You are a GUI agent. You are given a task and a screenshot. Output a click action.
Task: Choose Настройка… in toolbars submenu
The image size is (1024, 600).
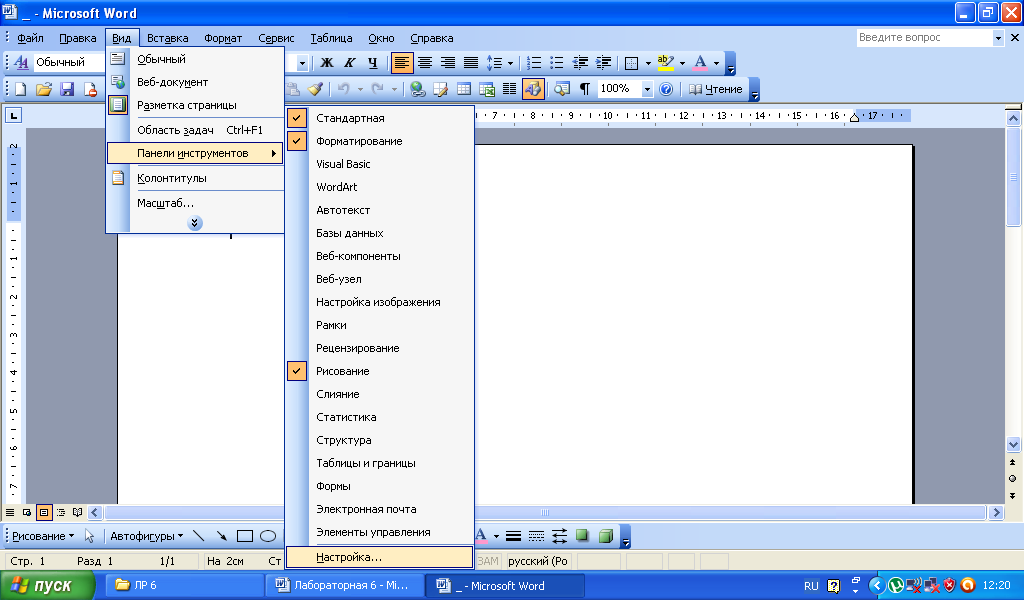379,557
